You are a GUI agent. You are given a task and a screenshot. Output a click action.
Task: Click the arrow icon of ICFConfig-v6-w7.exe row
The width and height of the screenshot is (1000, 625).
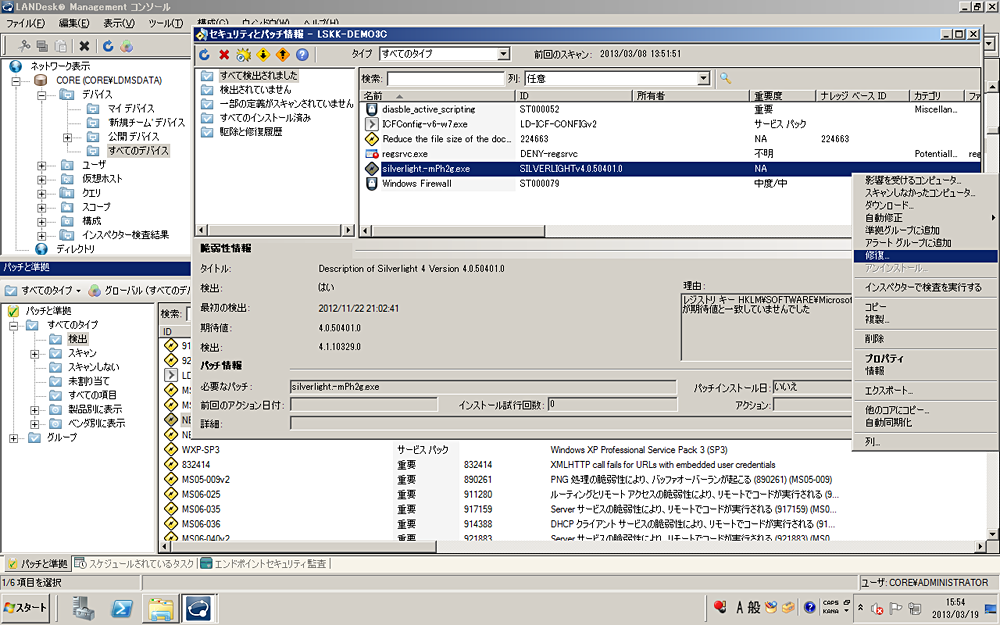click(x=371, y=124)
